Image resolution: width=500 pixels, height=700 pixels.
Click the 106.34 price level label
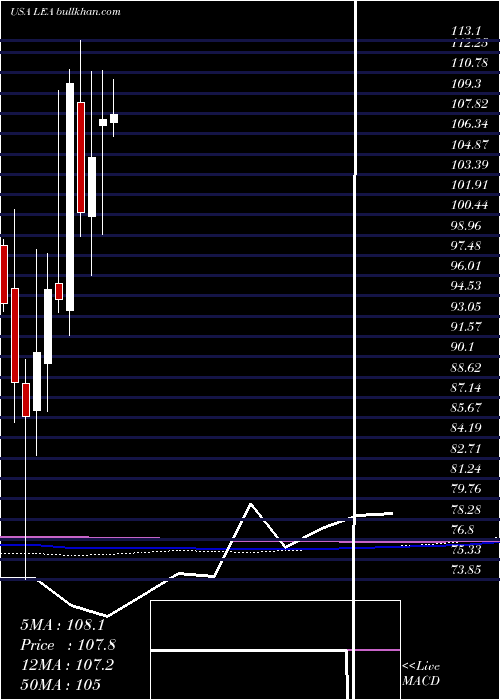pyautogui.click(x=470, y=124)
